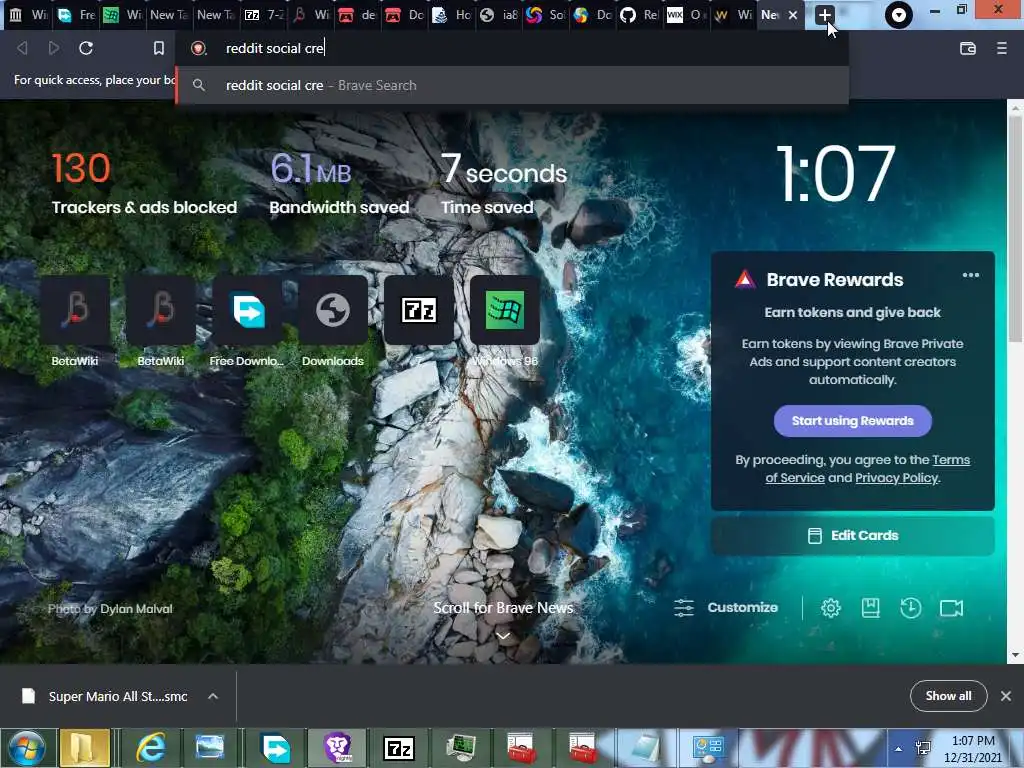This screenshot has height=768, width=1024.
Task: Click the Customize label
Action: [743, 607]
